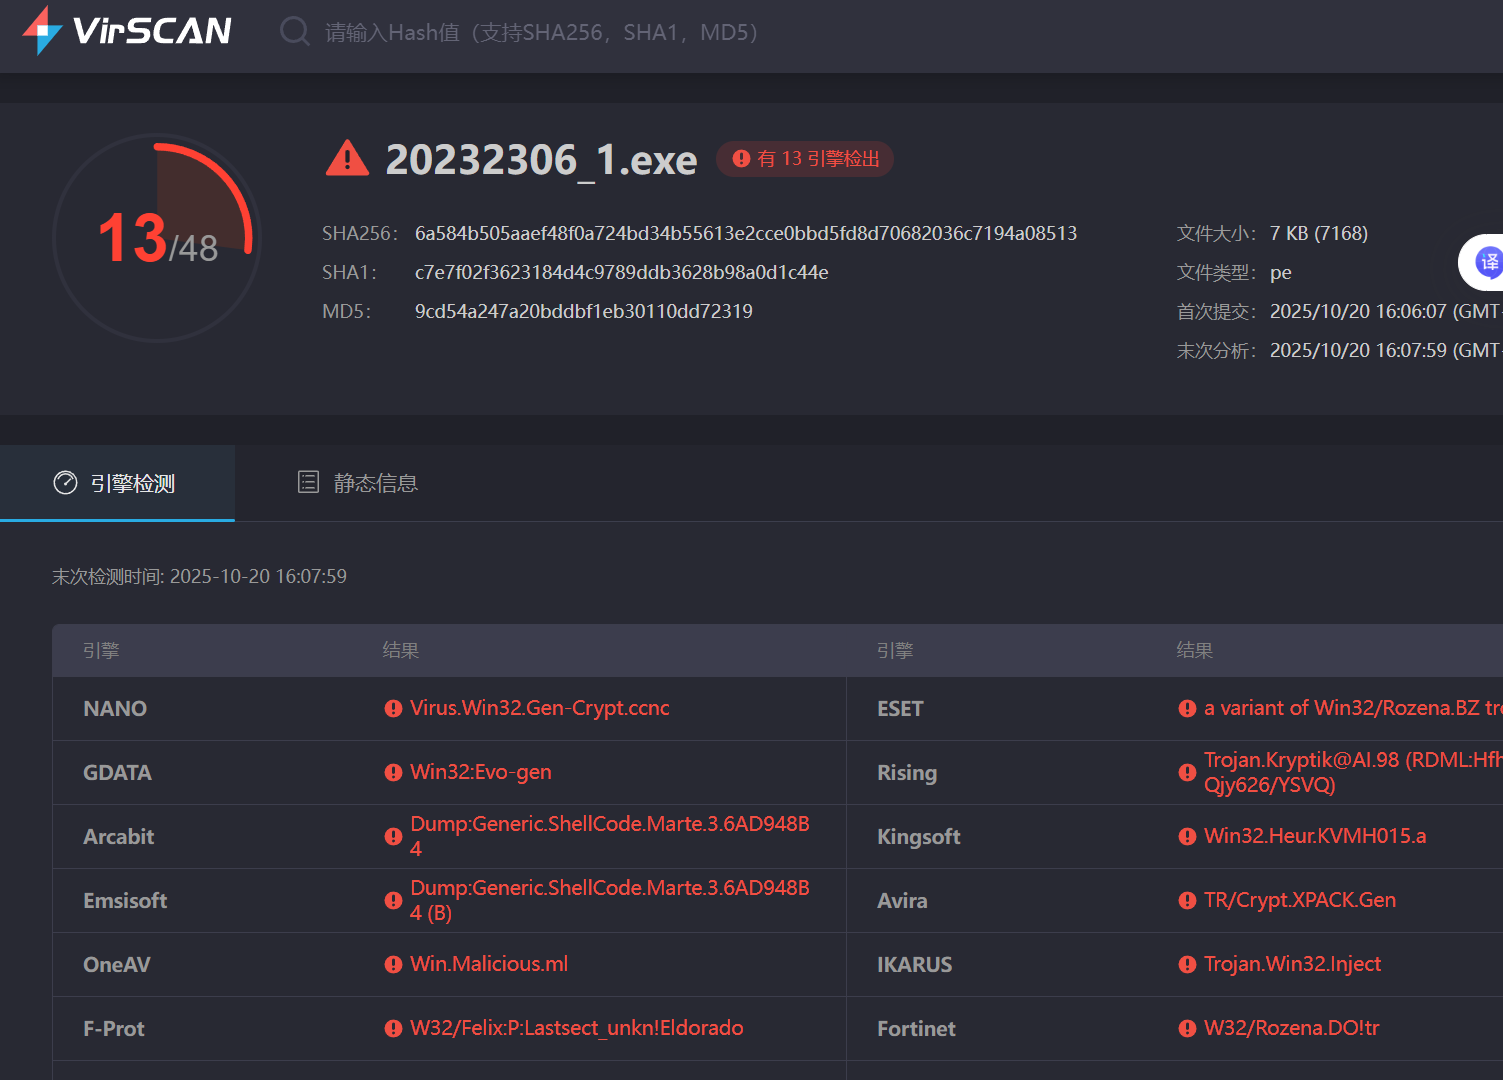
Task: Click the gauge icon in 引擎检测 tab
Action: click(65, 483)
